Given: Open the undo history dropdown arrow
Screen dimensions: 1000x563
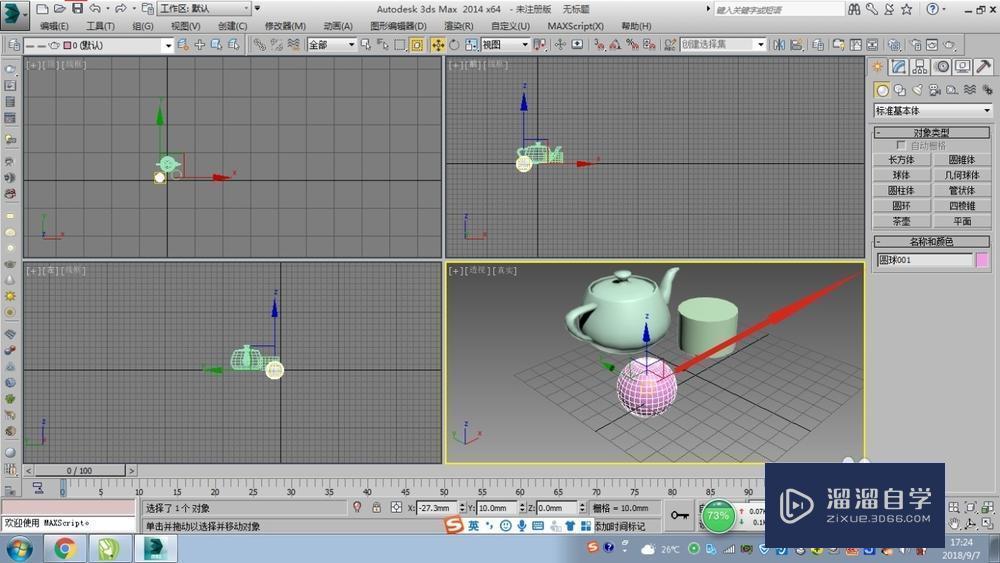Looking at the screenshot, I should pos(107,9).
